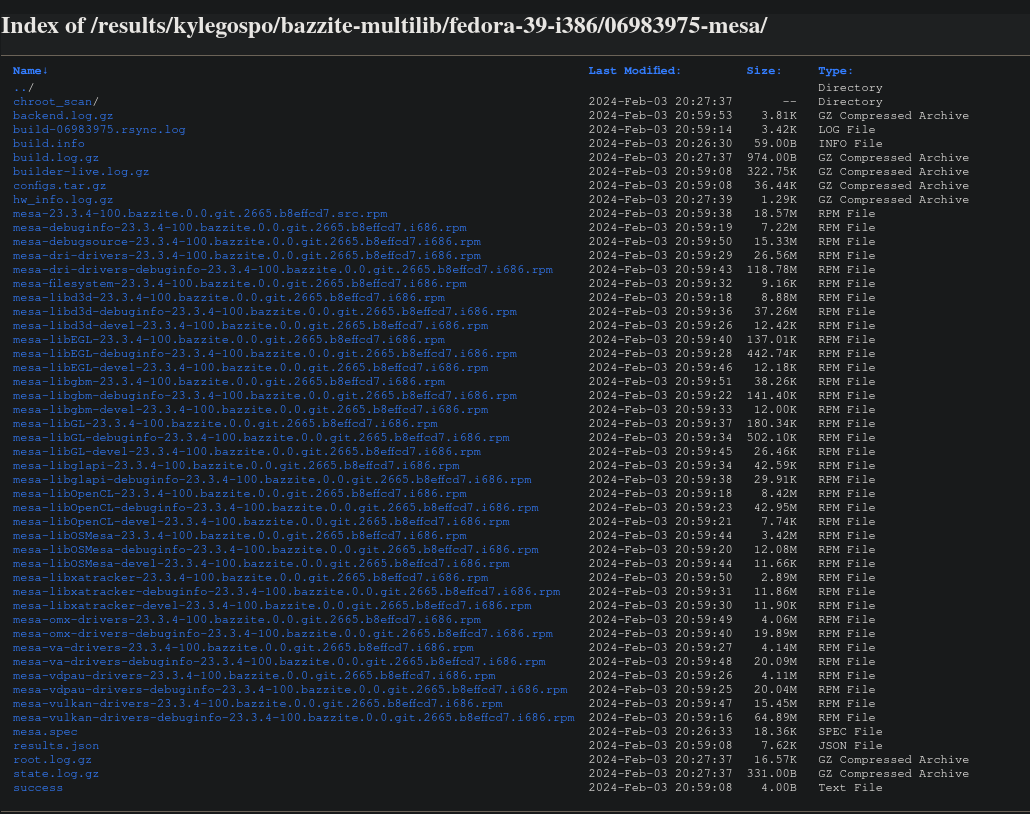Sort listing by Last Modified header

(x=634, y=71)
